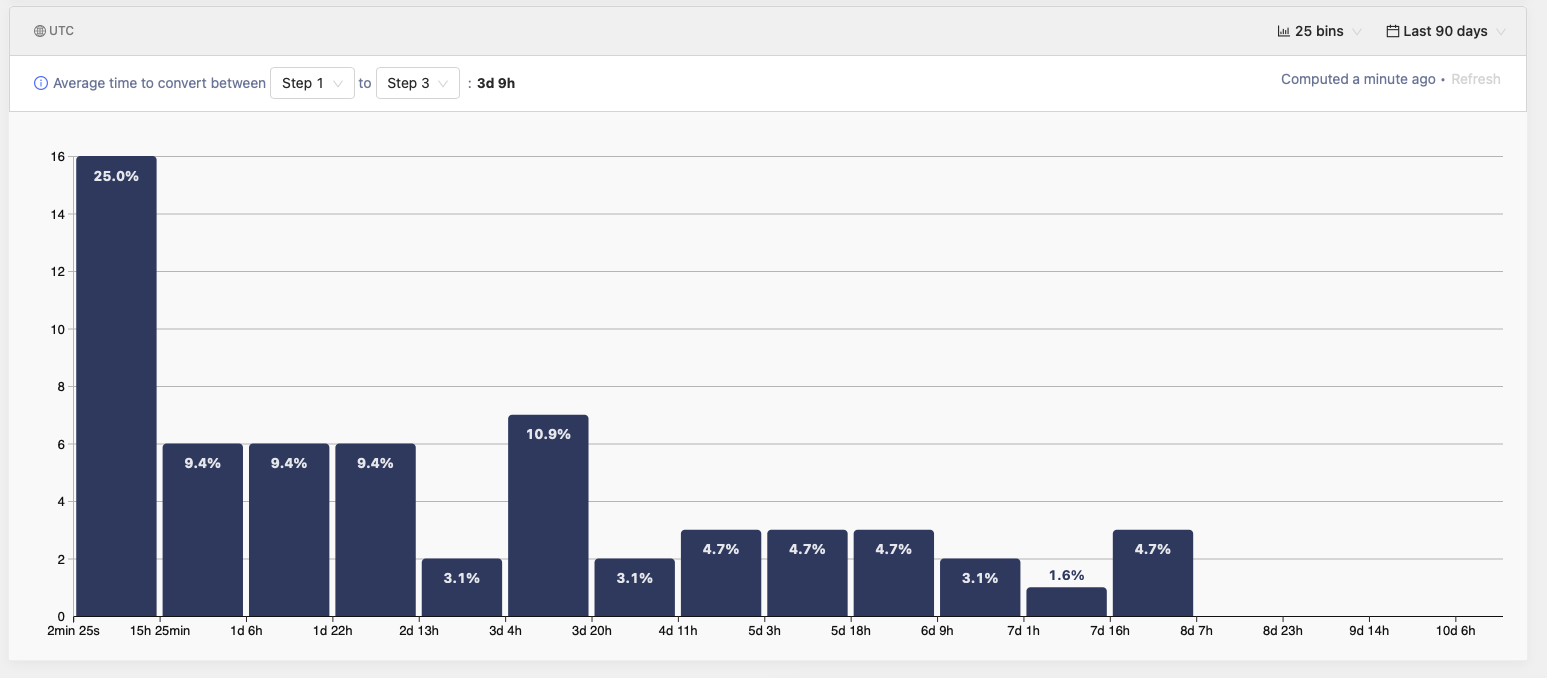Open the 25 bins selector
1547x678 pixels.
pyautogui.click(x=1318, y=30)
